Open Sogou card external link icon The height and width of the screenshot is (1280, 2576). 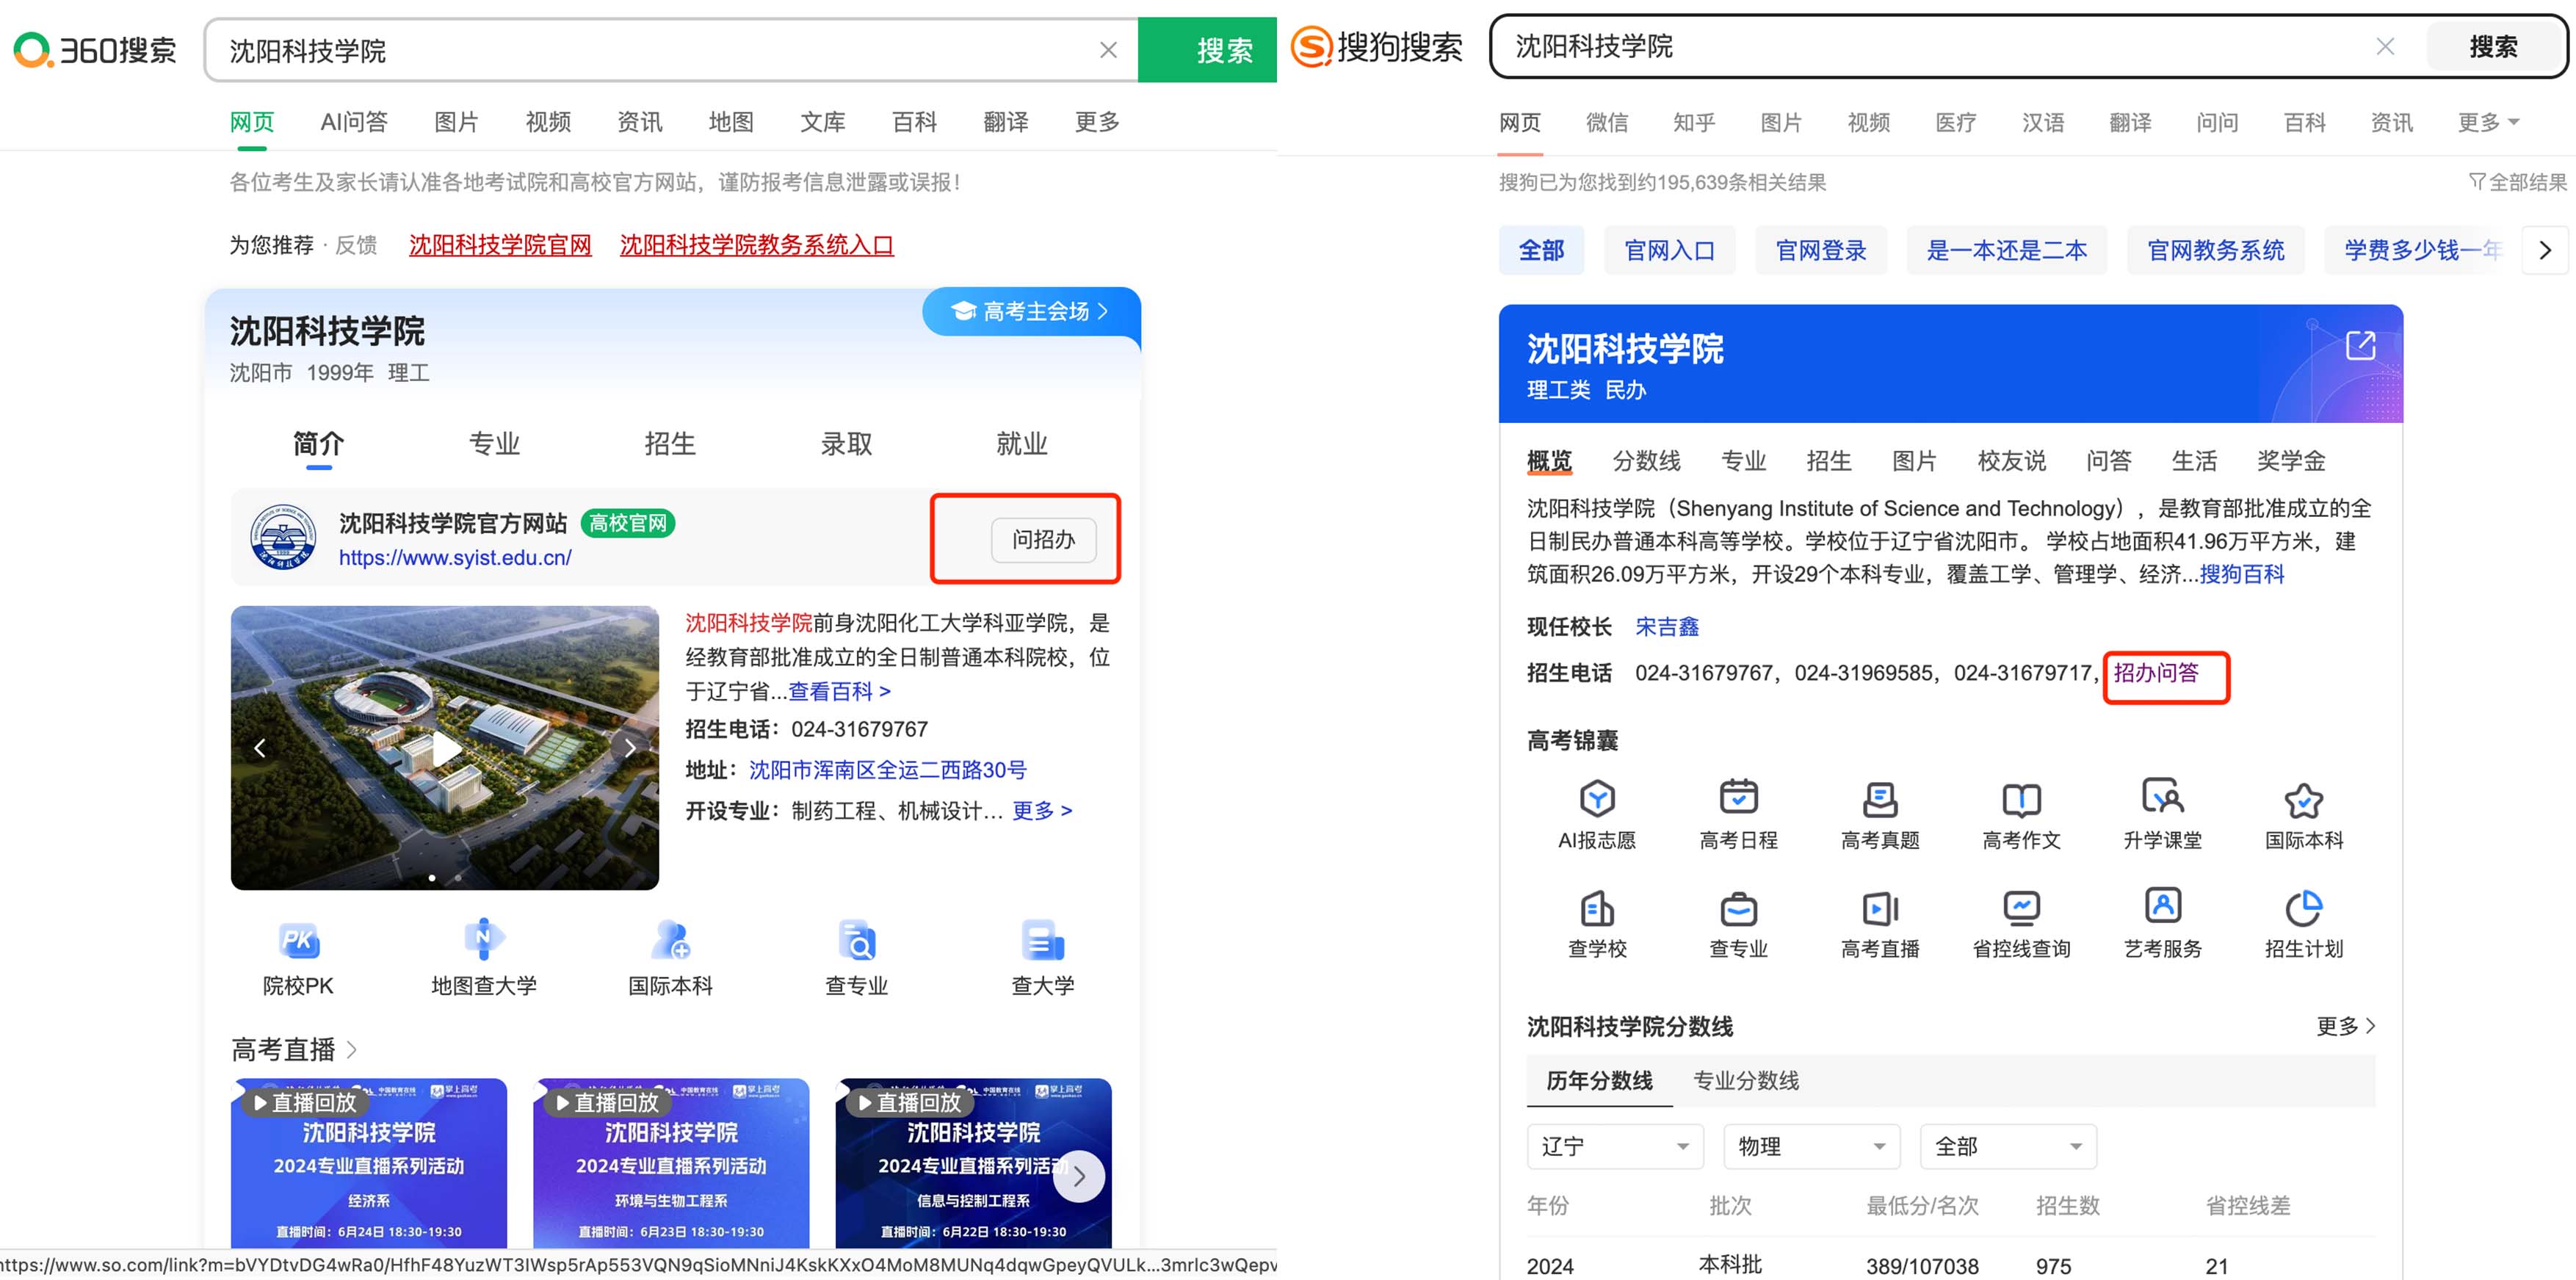click(x=2360, y=346)
